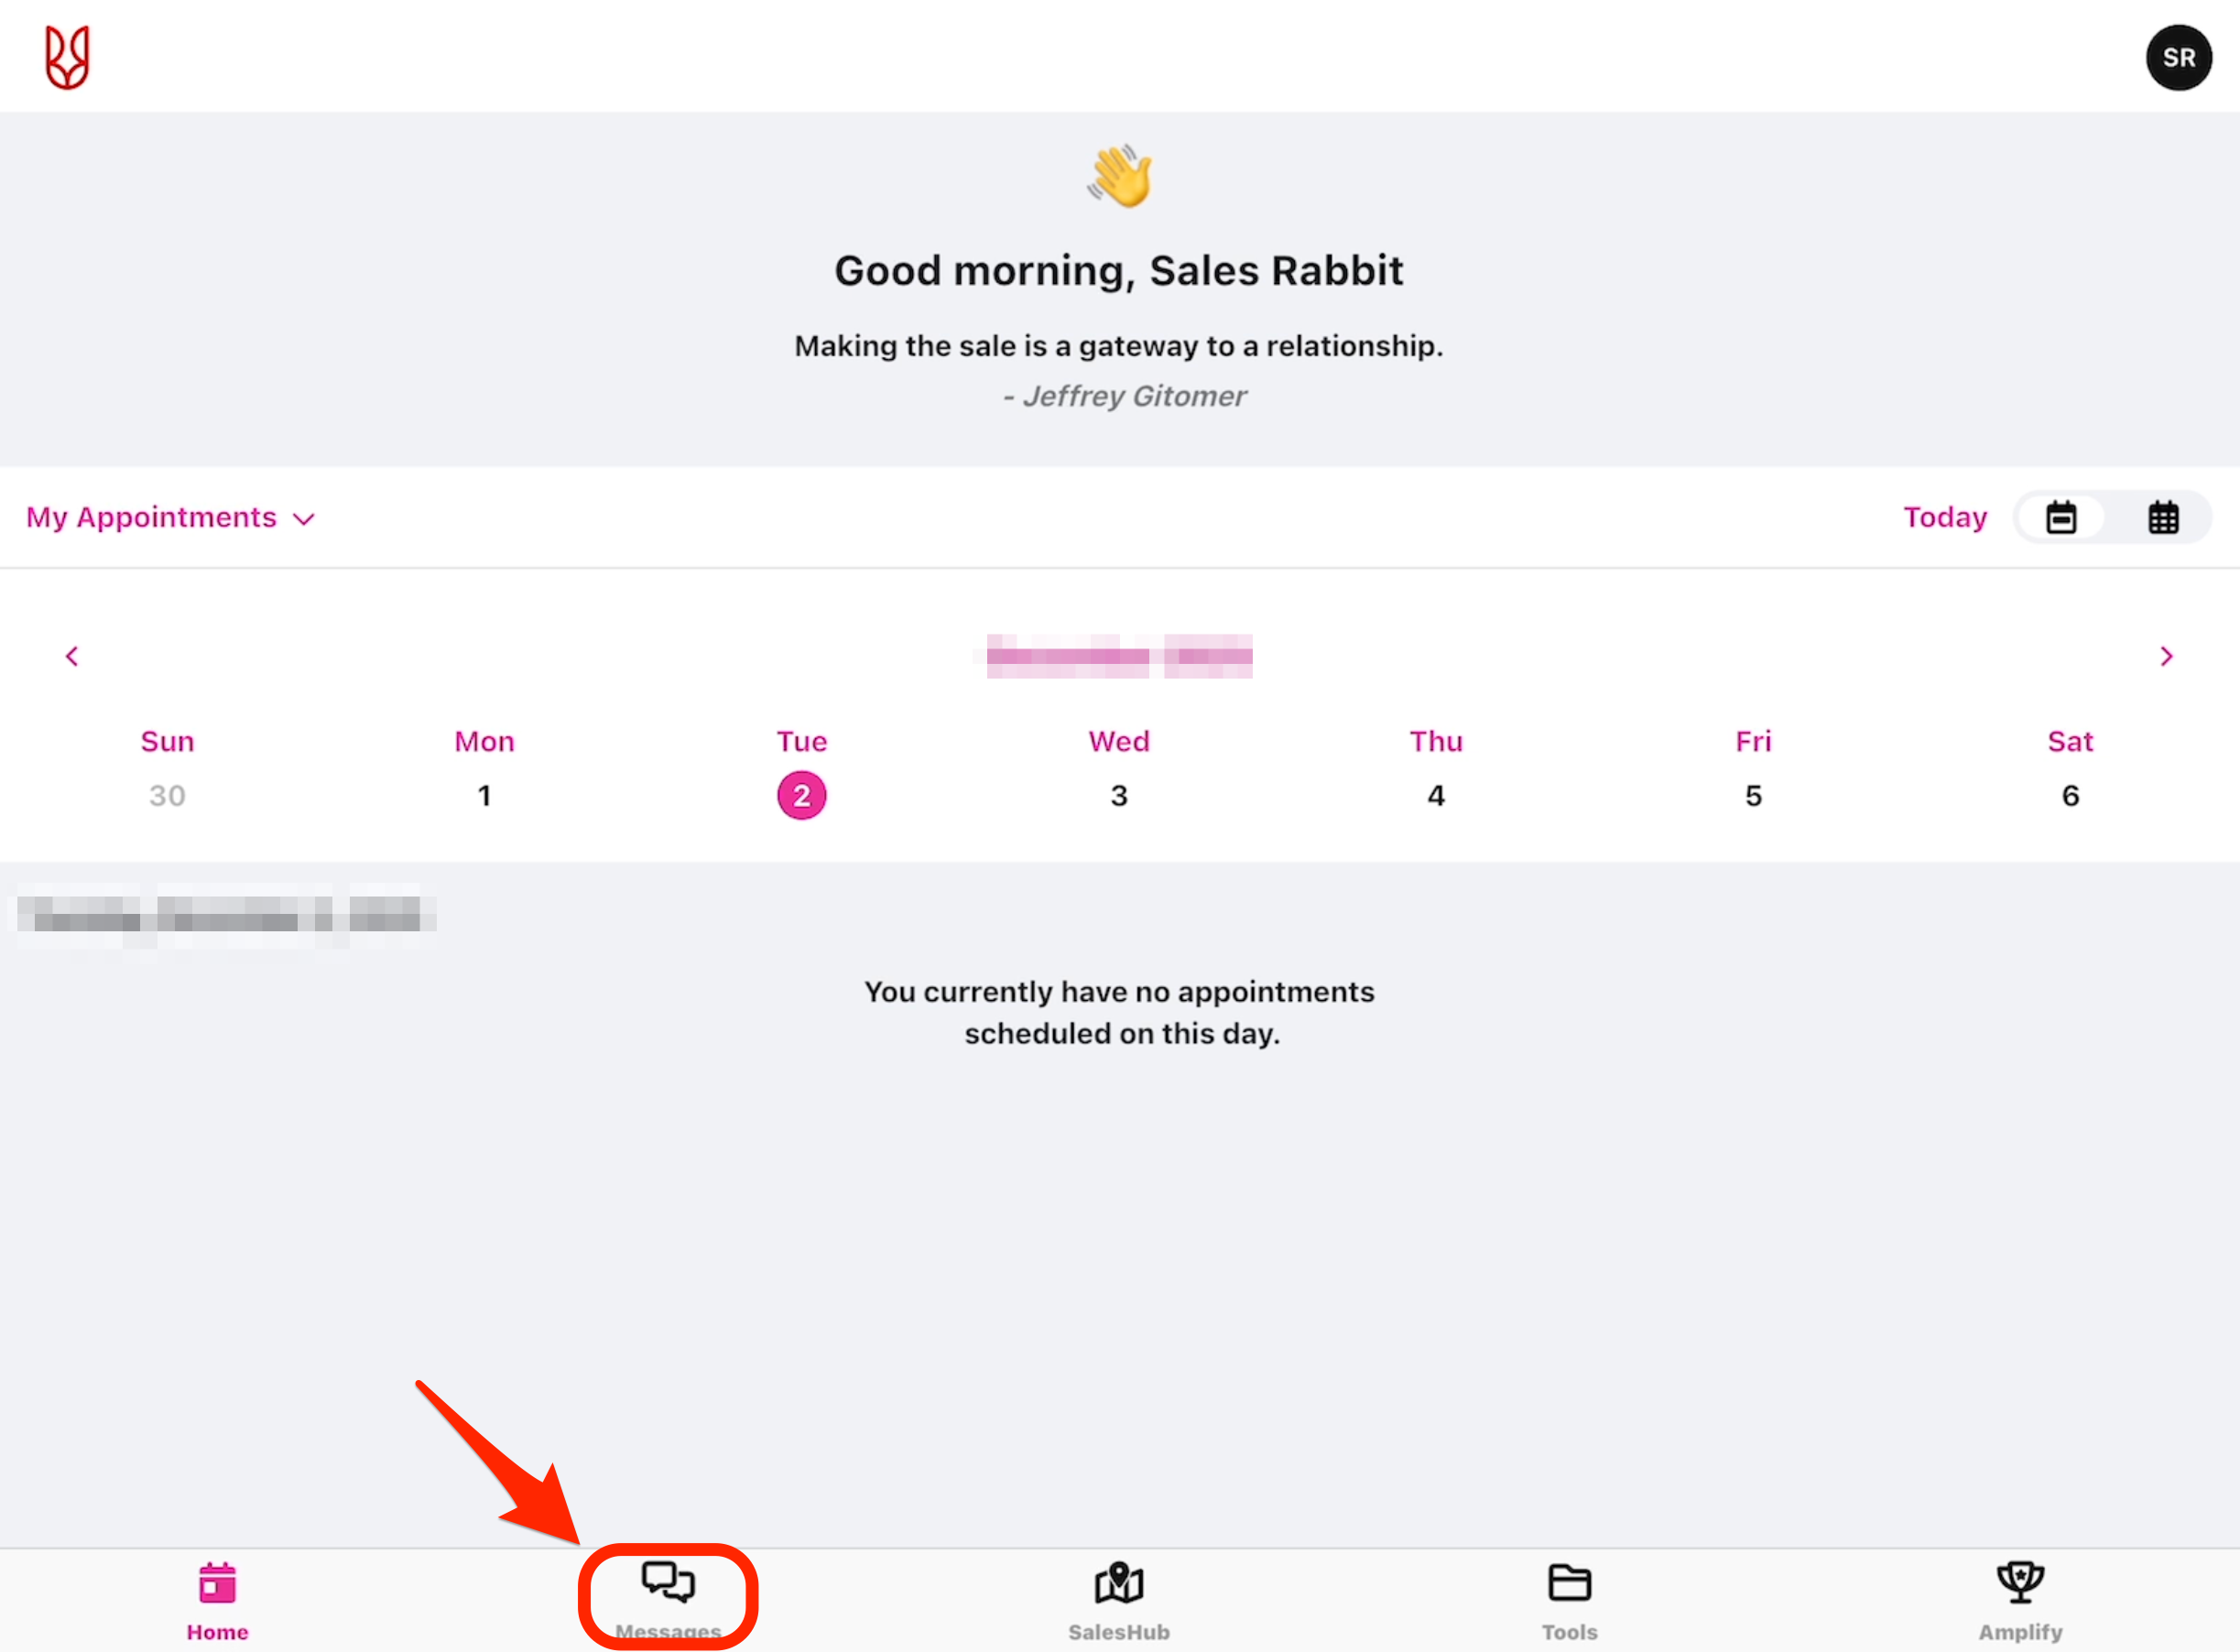Select Tuesday the 2nd
2240x1652 pixels.
pyautogui.click(x=801, y=796)
